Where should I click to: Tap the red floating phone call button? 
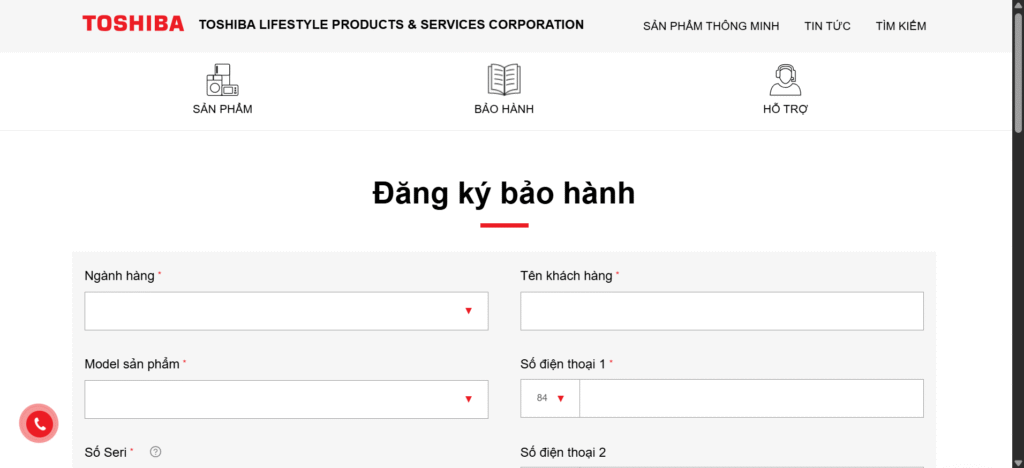click(x=39, y=424)
